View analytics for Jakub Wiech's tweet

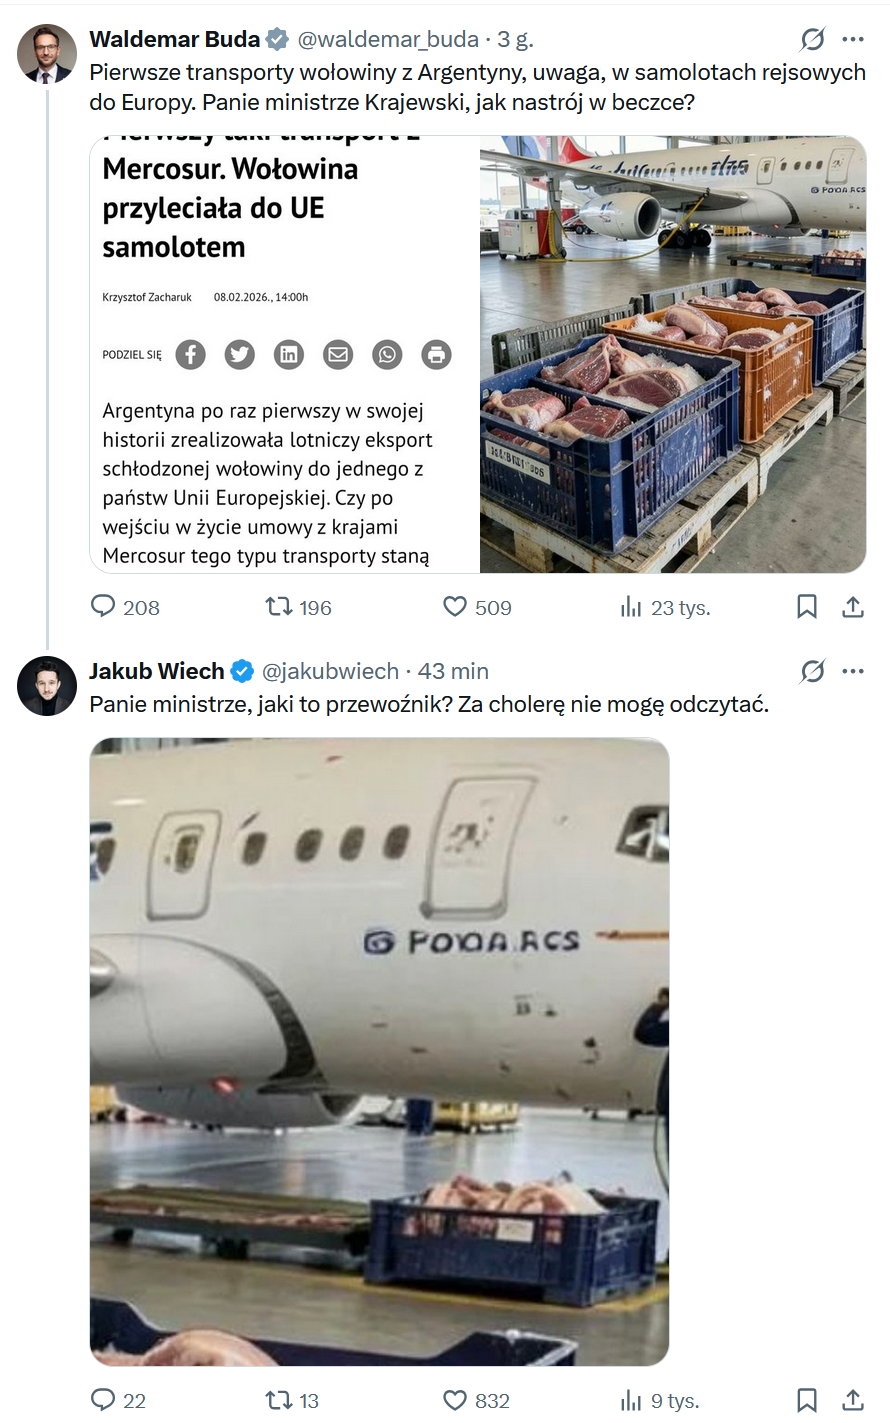tap(631, 1400)
